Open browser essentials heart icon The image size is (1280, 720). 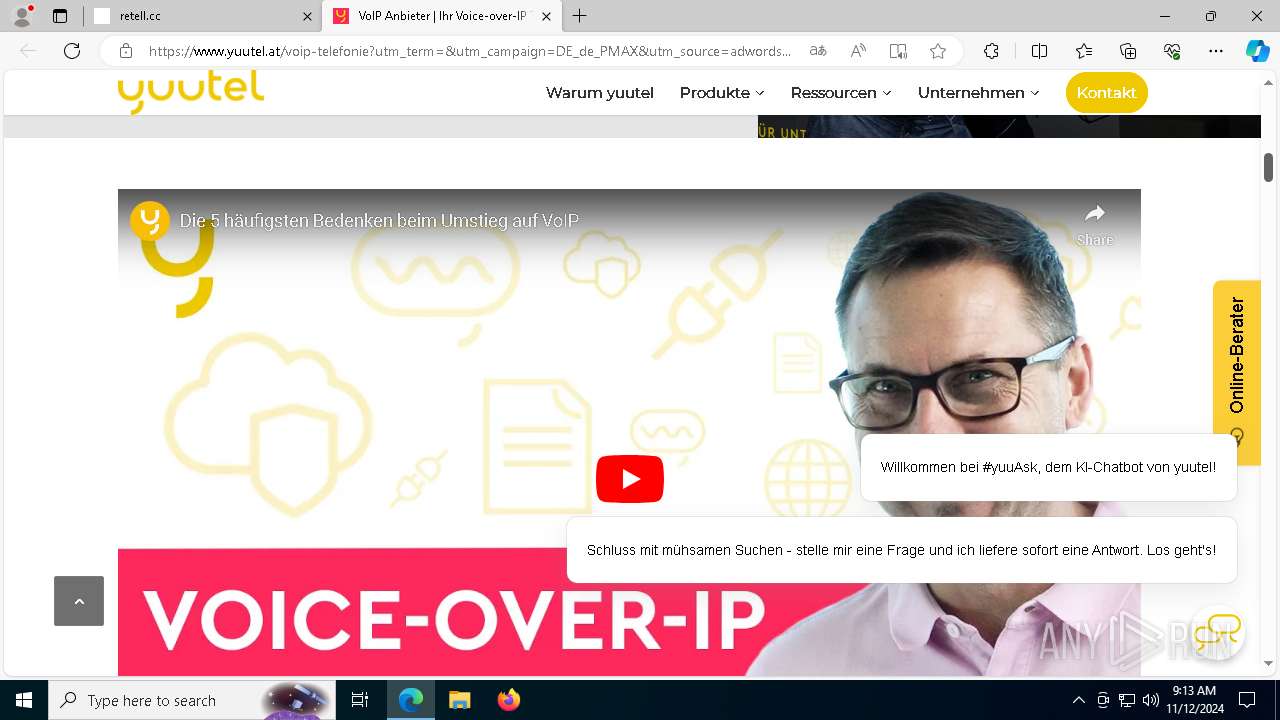(x=1172, y=51)
